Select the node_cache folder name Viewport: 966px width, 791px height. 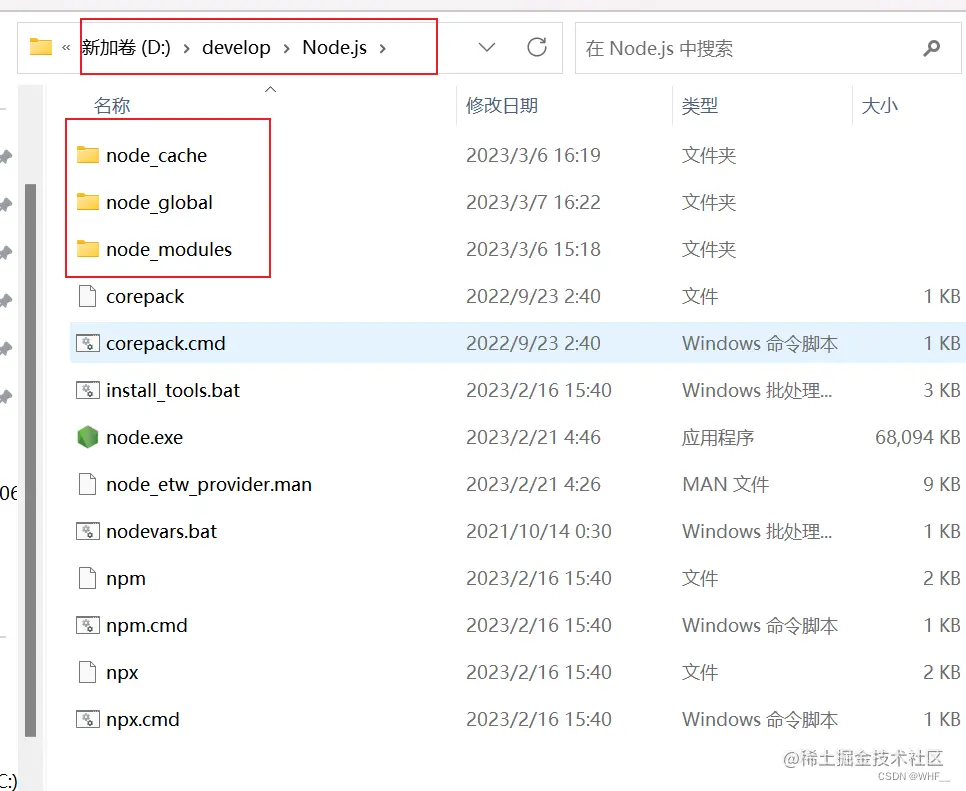click(156, 156)
